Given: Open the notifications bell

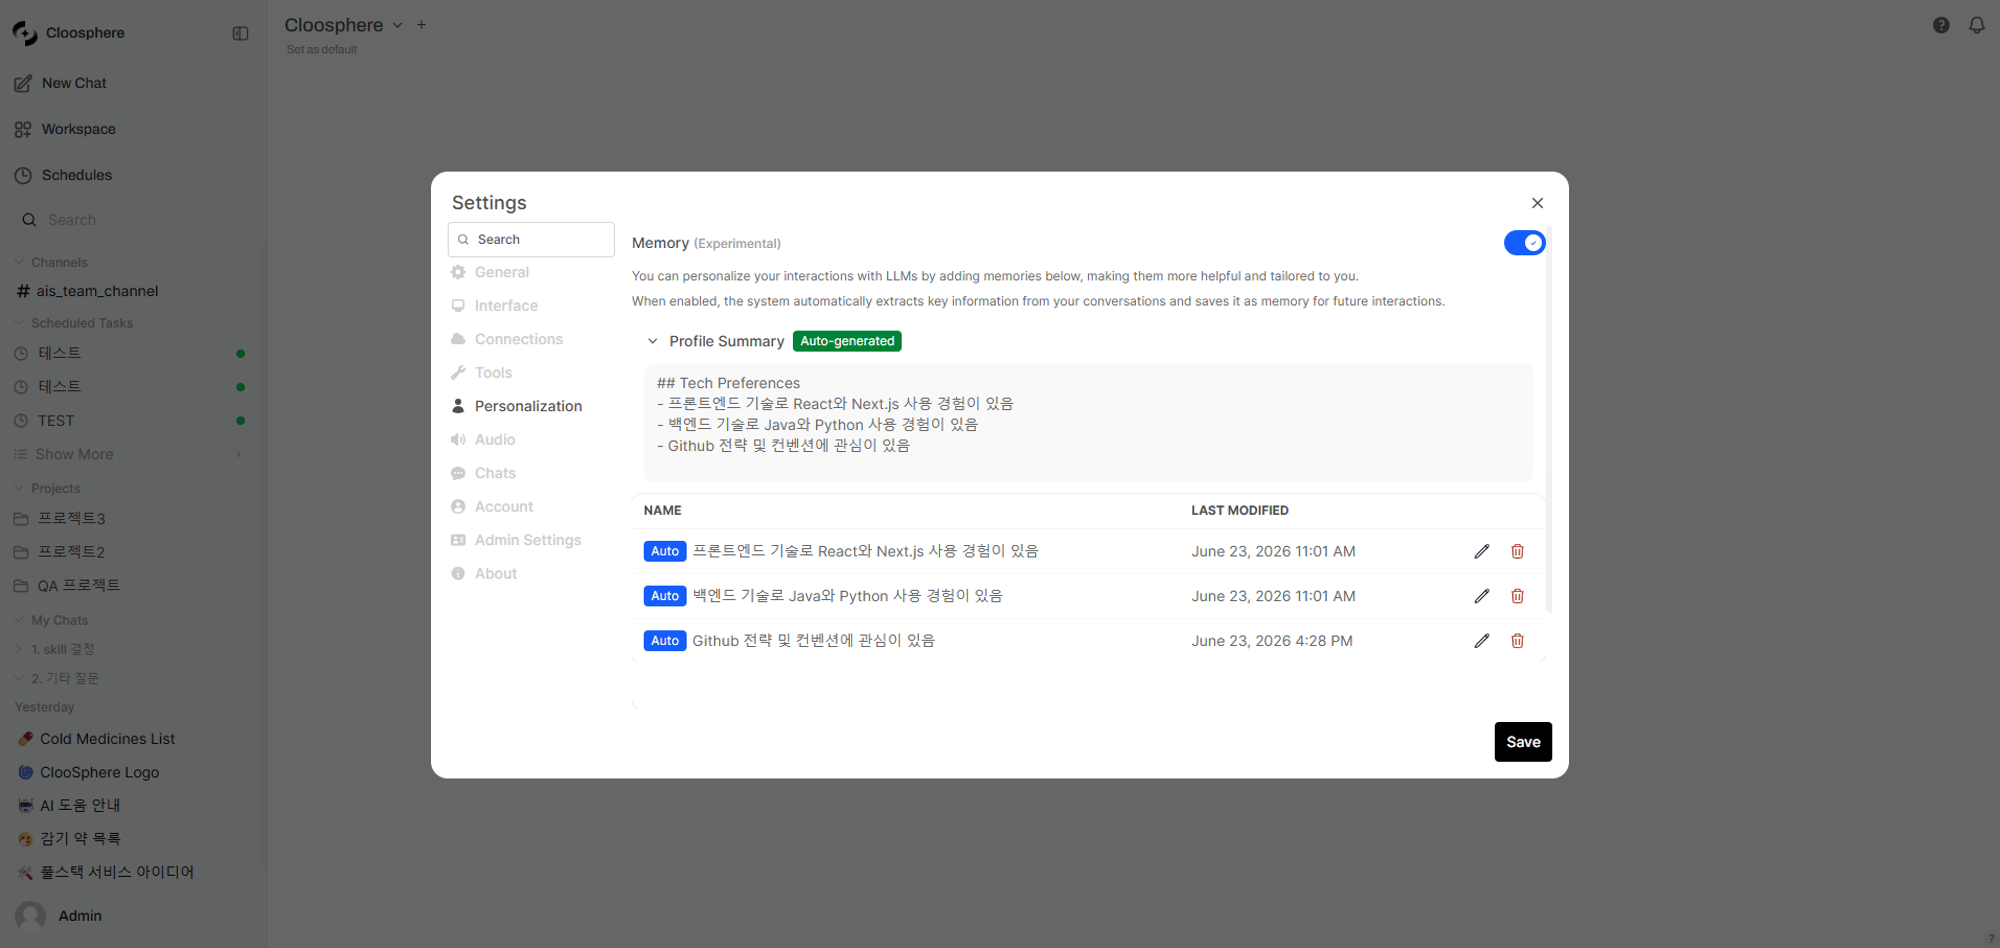Looking at the screenshot, I should coord(1977,25).
